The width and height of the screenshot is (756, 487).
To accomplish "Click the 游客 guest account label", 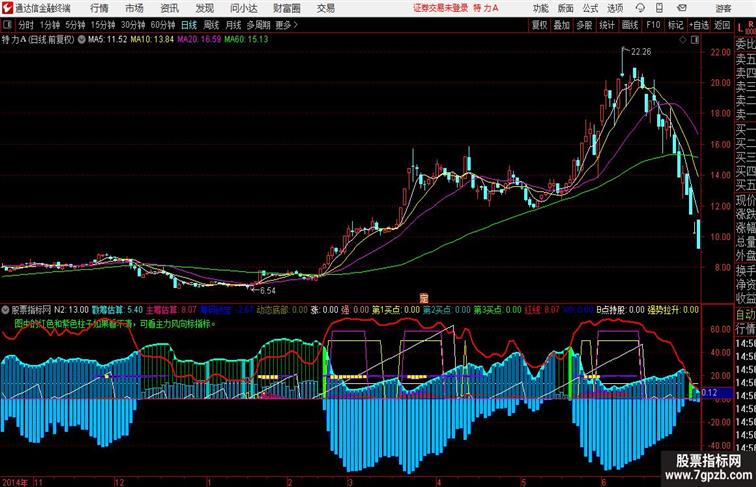I will [x=723, y=8].
